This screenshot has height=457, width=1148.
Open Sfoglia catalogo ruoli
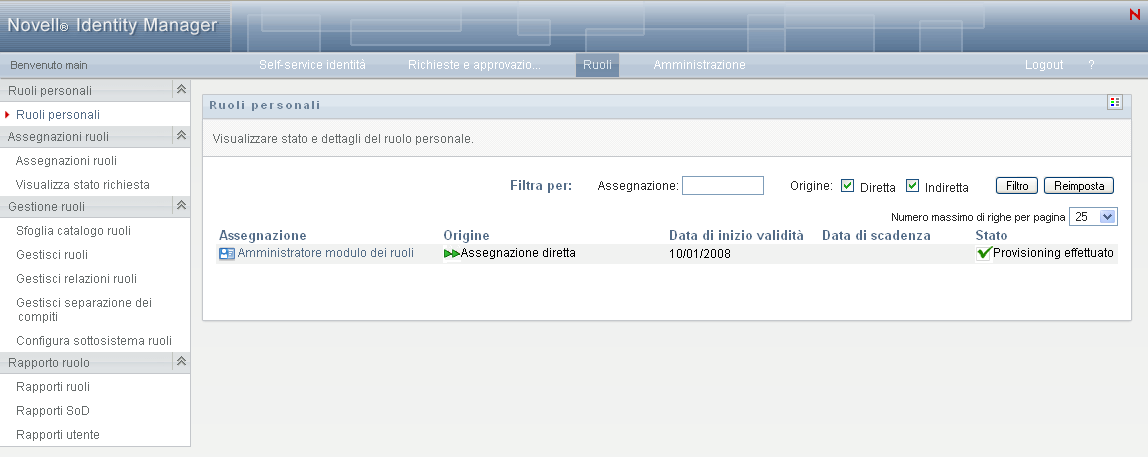tap(73, 231)
